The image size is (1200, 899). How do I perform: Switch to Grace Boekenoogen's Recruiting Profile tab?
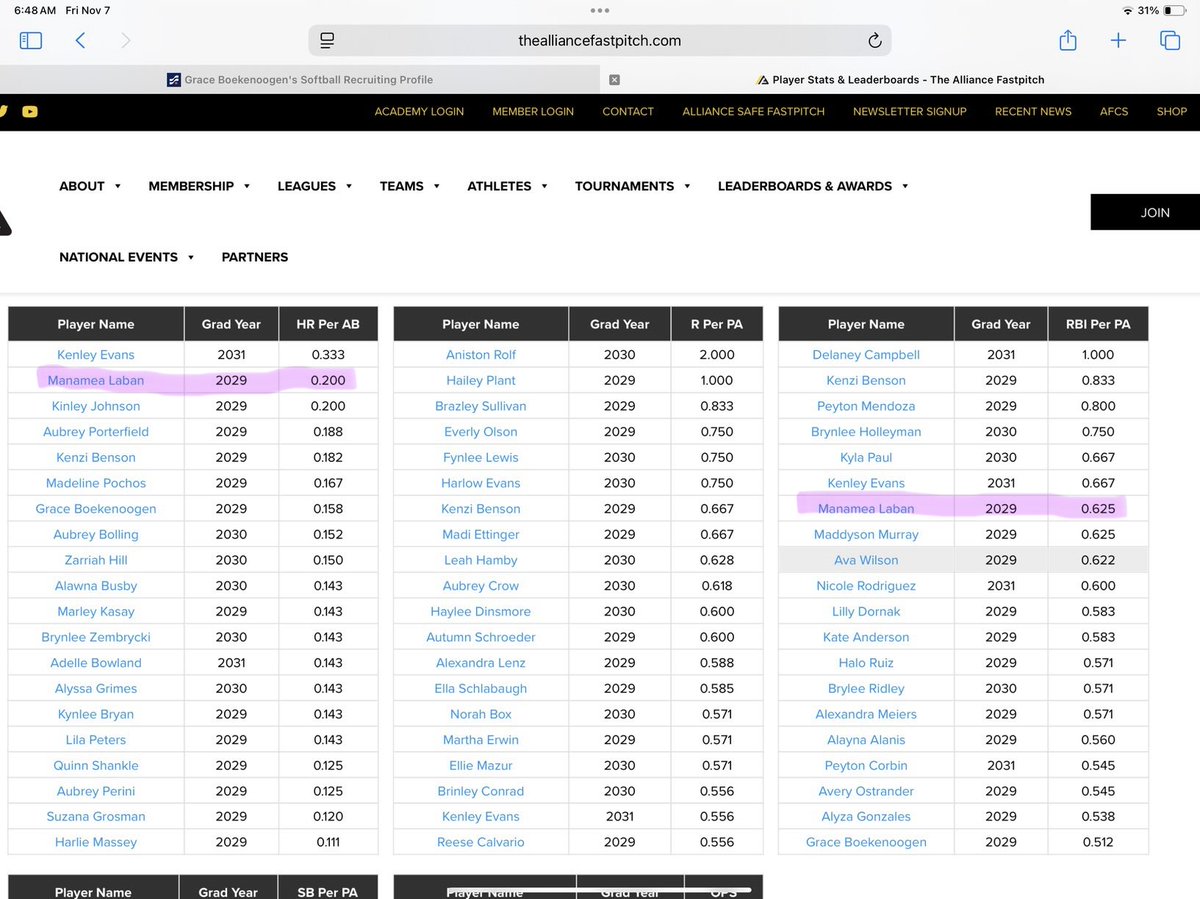(x=300, y=80)
